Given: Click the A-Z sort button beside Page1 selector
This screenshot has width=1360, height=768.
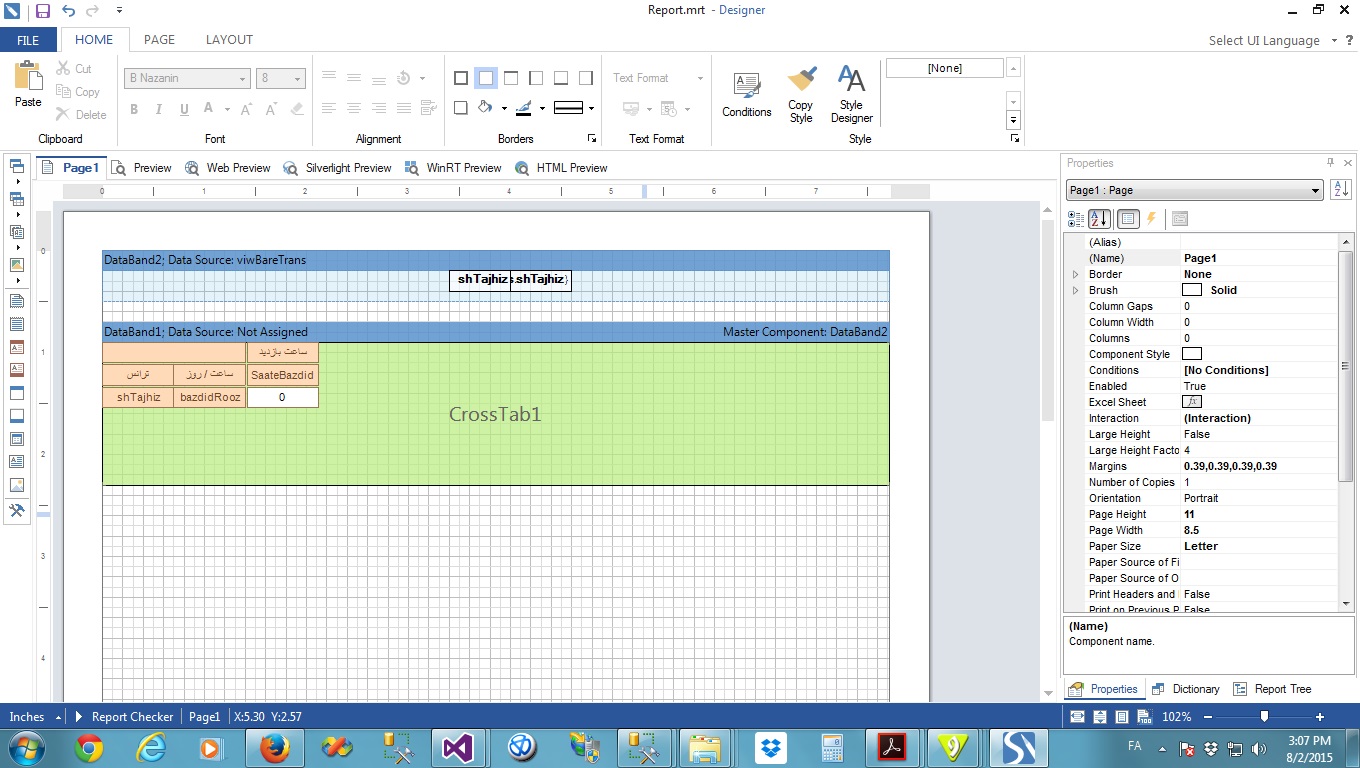Looking at the screenshot, I should [1341, 190].
